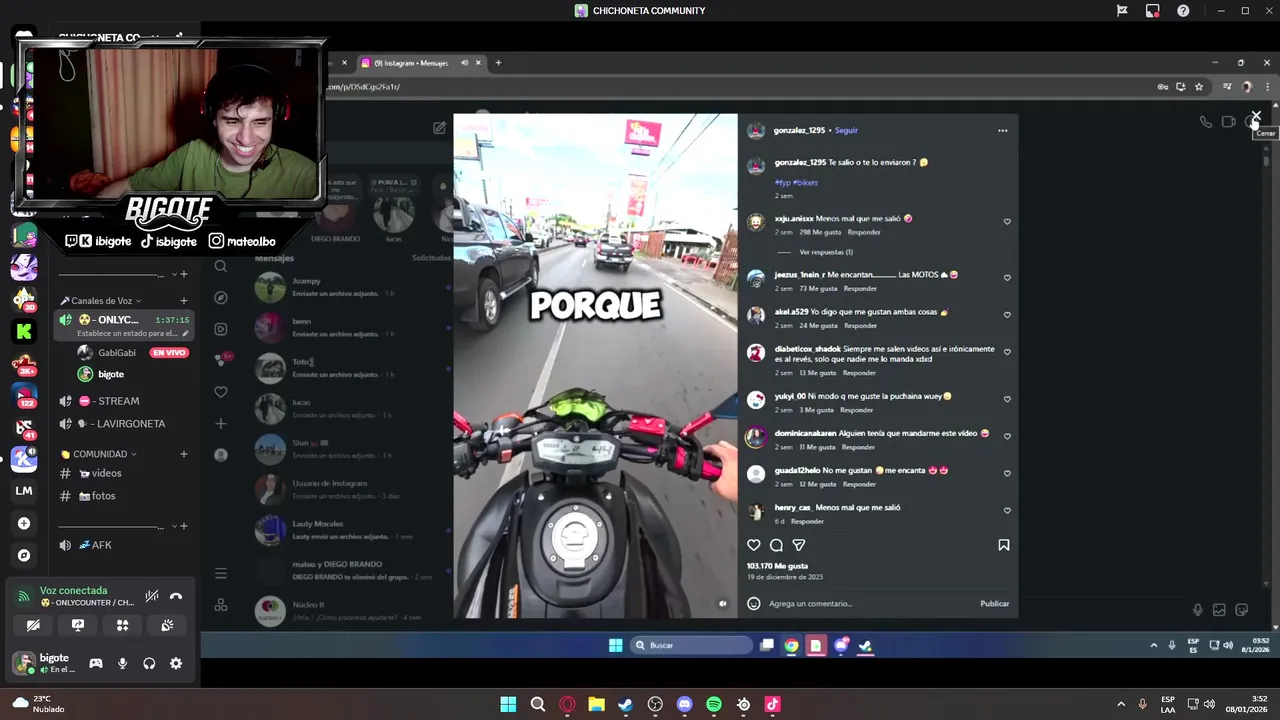1280x720 pixels.
Task: Share your screen button in Discord
Action: point(78,625)
